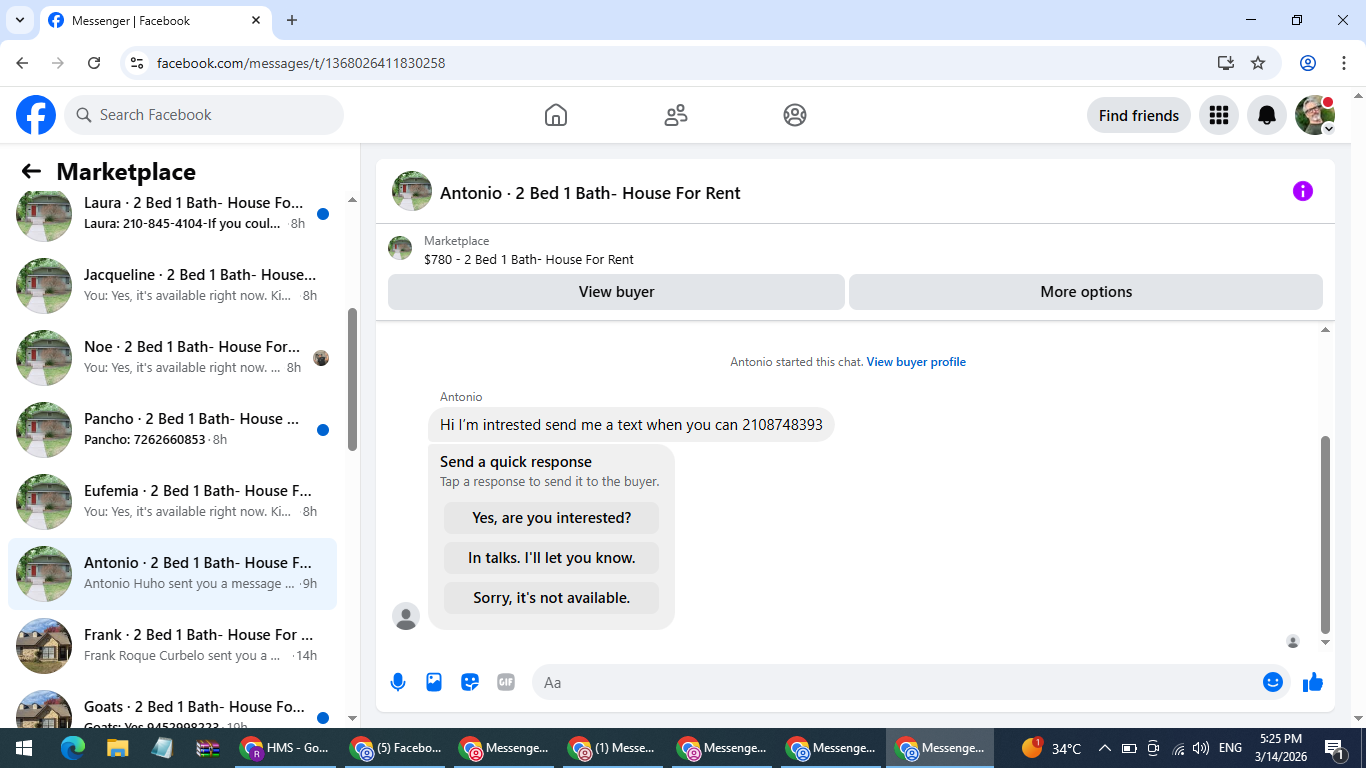Screen dimensions: 1366x768
Task: Send quick reply "Sorry, it's not available."
Action: tap(552, 598)
